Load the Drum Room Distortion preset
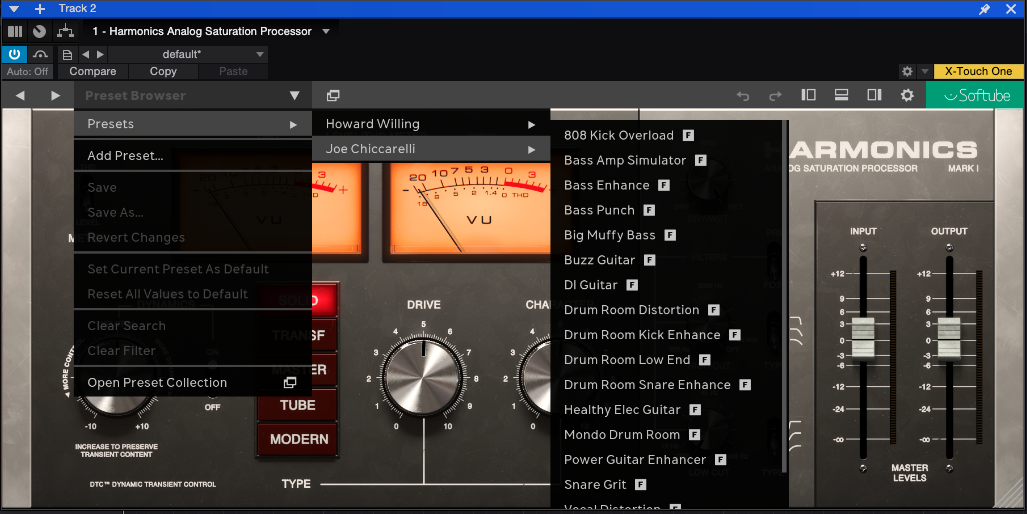1027x514 pixels. pos(666,310)
